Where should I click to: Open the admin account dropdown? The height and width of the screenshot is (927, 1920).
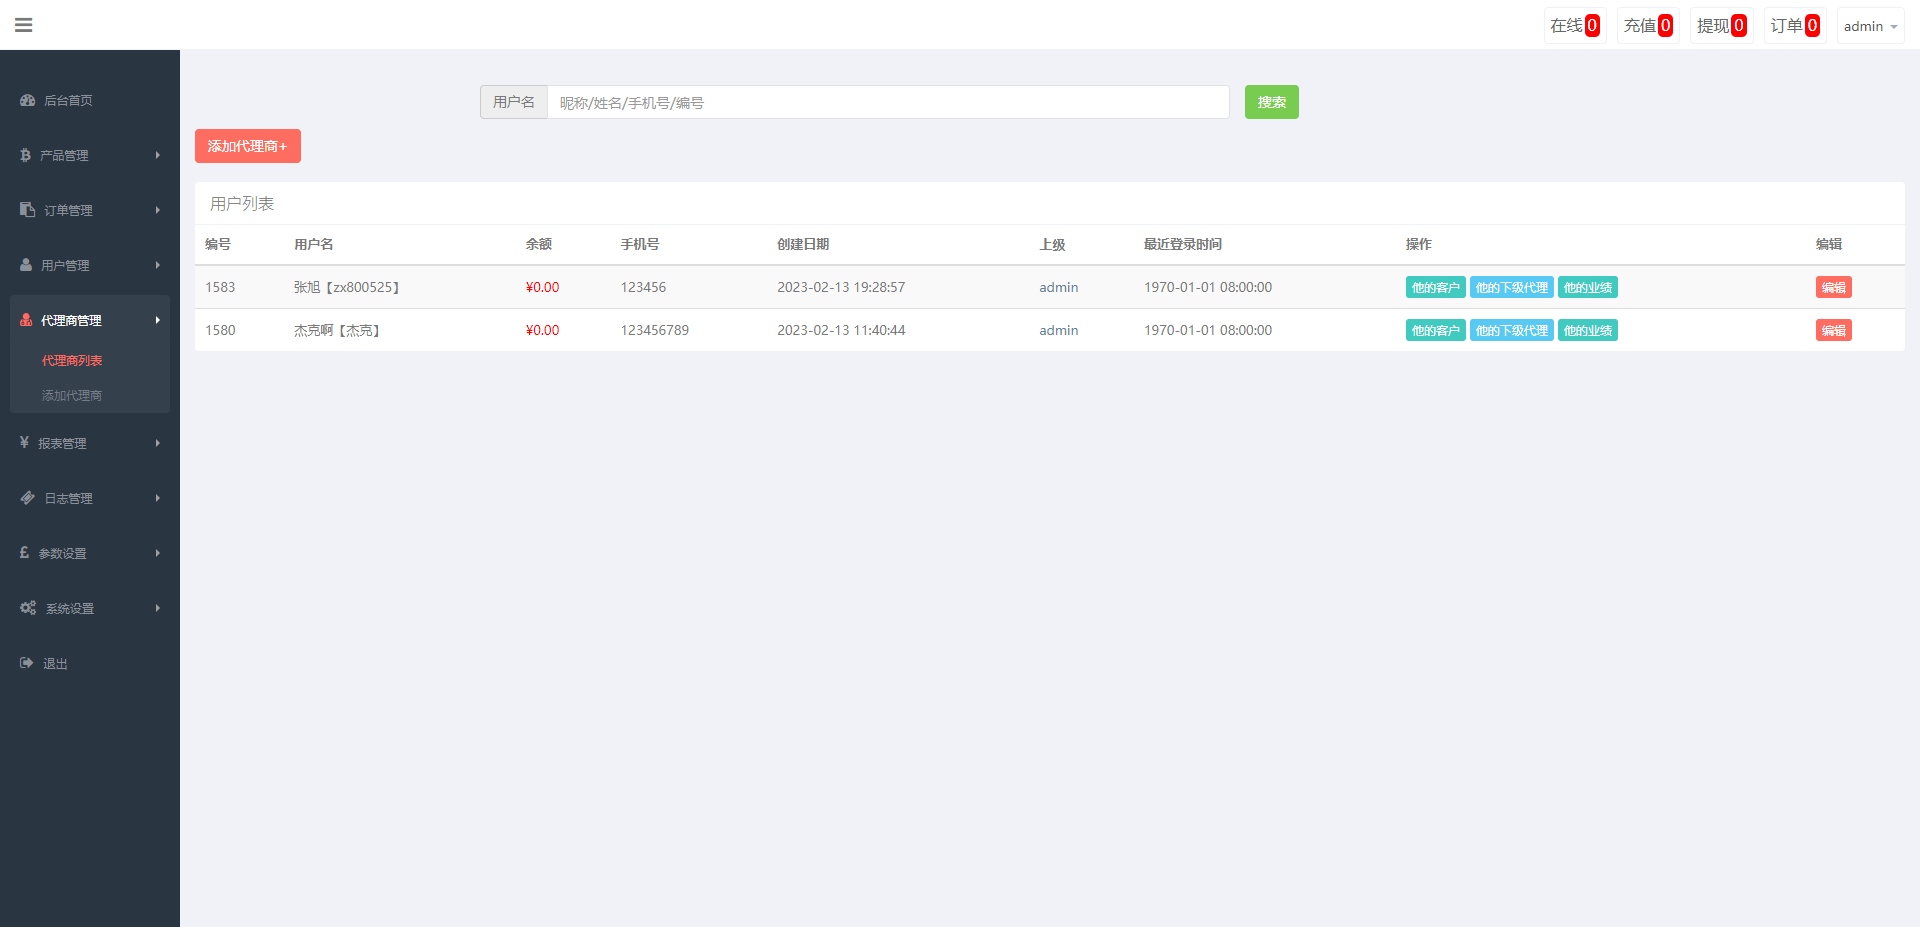(x=1870, y=26)
